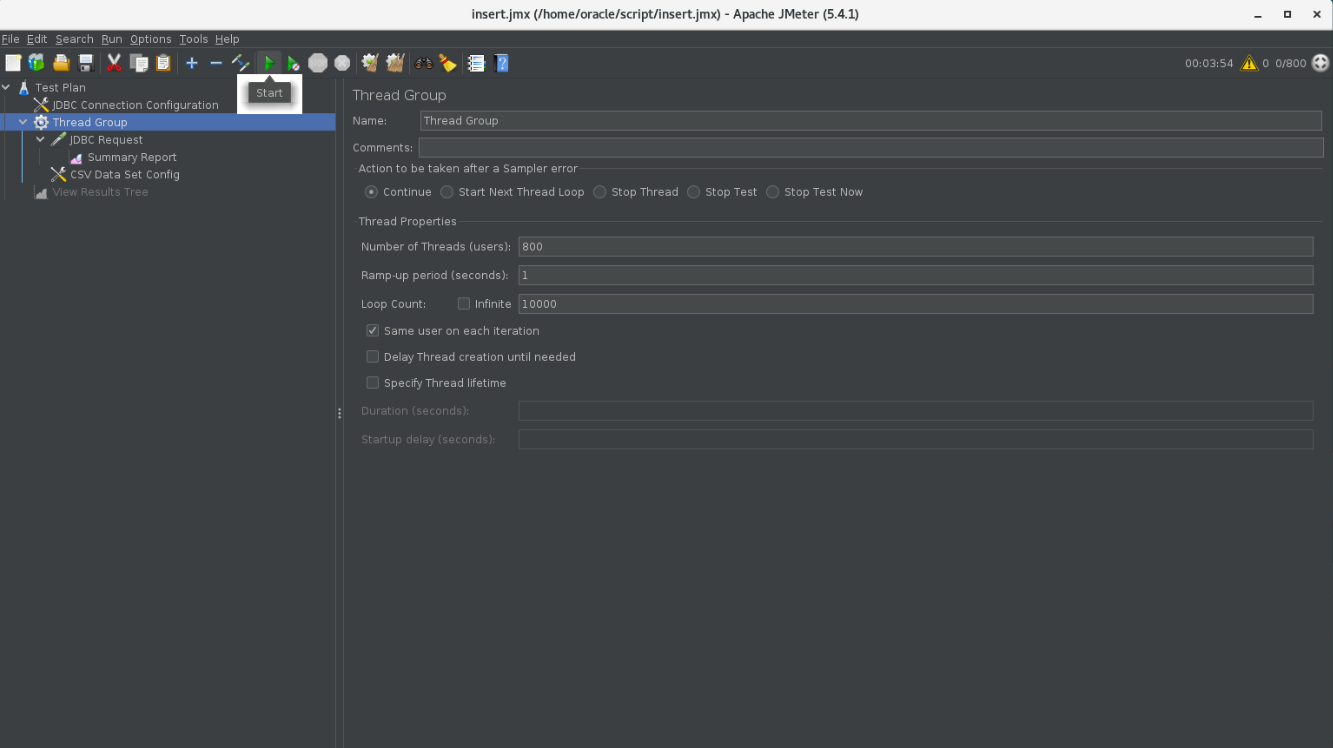The image size is (1333, 748).
Task: Click the 0/800 active threads counter
Action: tap(1291, 63)
